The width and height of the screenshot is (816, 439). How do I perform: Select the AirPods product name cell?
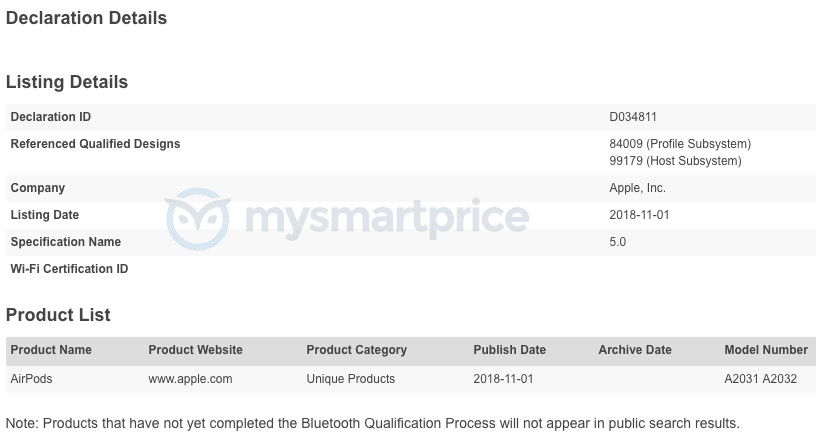coord(31,379)
